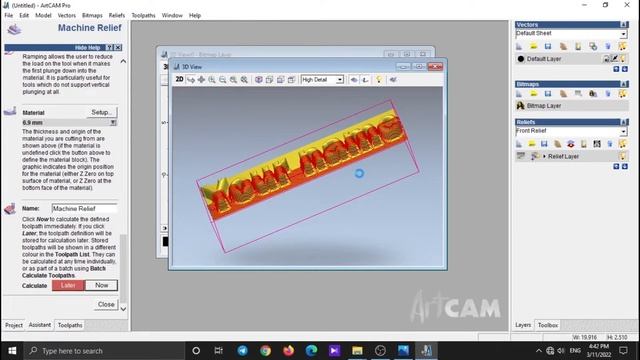The width and height of the screenshot is (640, 360).
Task: Expand the Relief Layer arrow
Action: 544,156
